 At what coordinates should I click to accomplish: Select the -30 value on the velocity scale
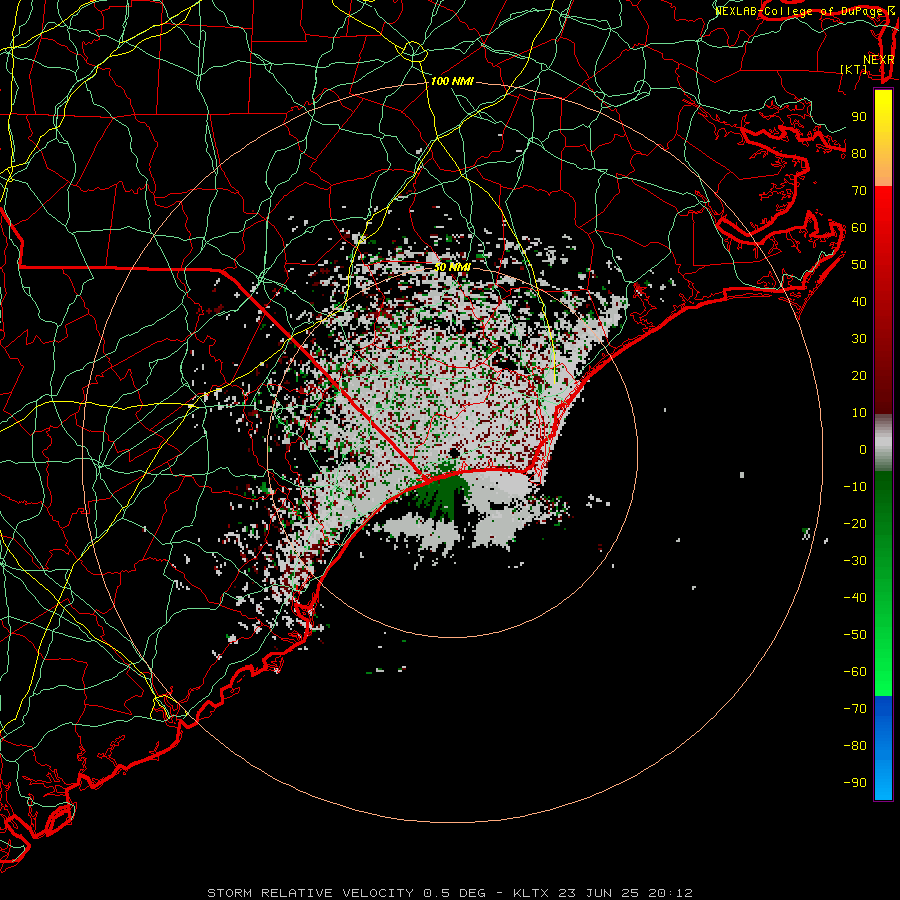[855, 561]
